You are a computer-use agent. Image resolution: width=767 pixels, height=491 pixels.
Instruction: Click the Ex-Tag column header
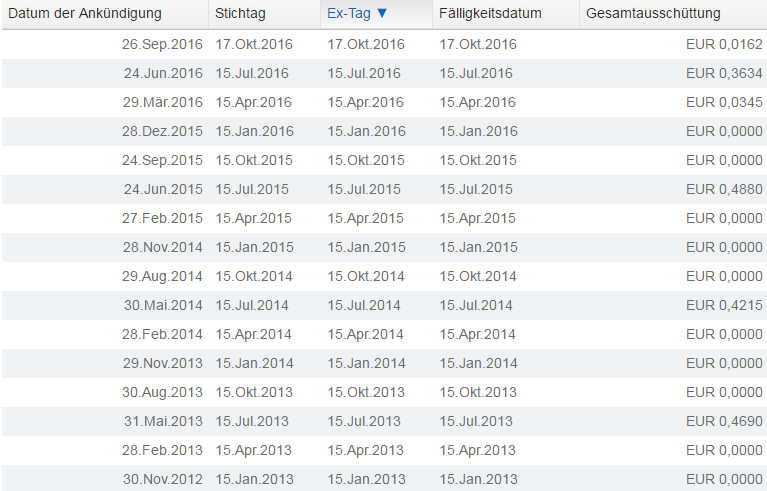(x=349, y=14)
